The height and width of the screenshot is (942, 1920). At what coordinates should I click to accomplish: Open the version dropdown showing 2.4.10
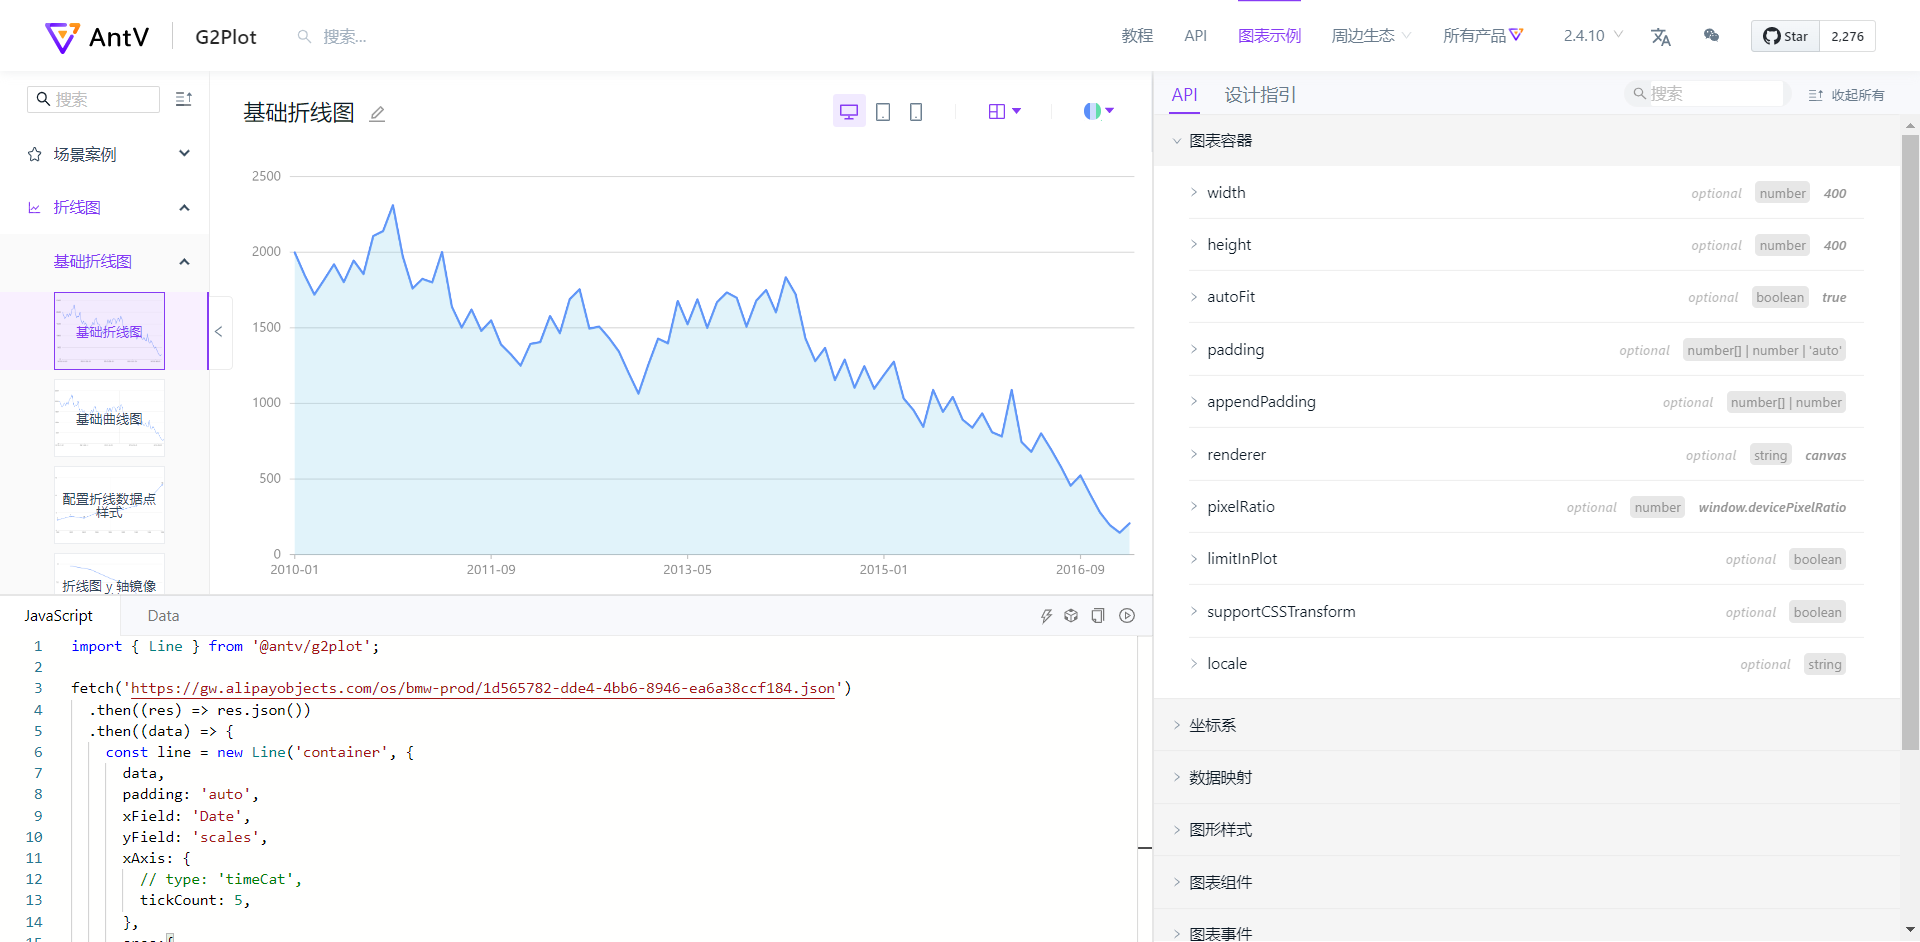point(1591,35)
